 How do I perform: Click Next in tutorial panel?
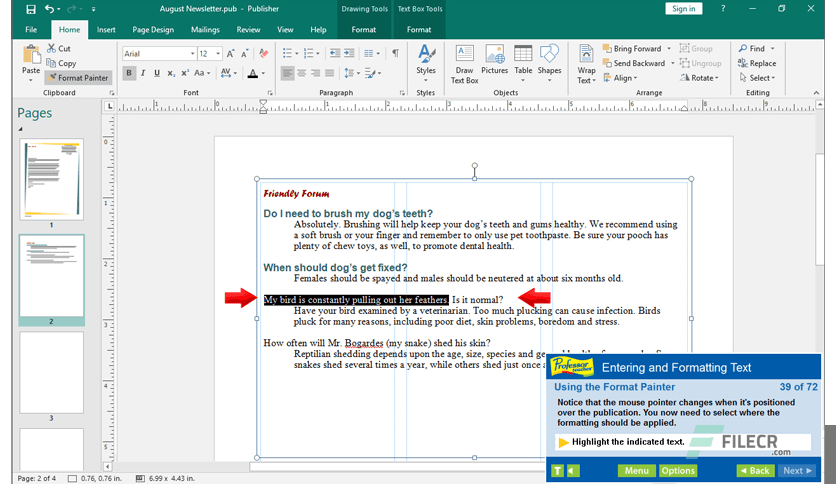click(x=797, y=471)
